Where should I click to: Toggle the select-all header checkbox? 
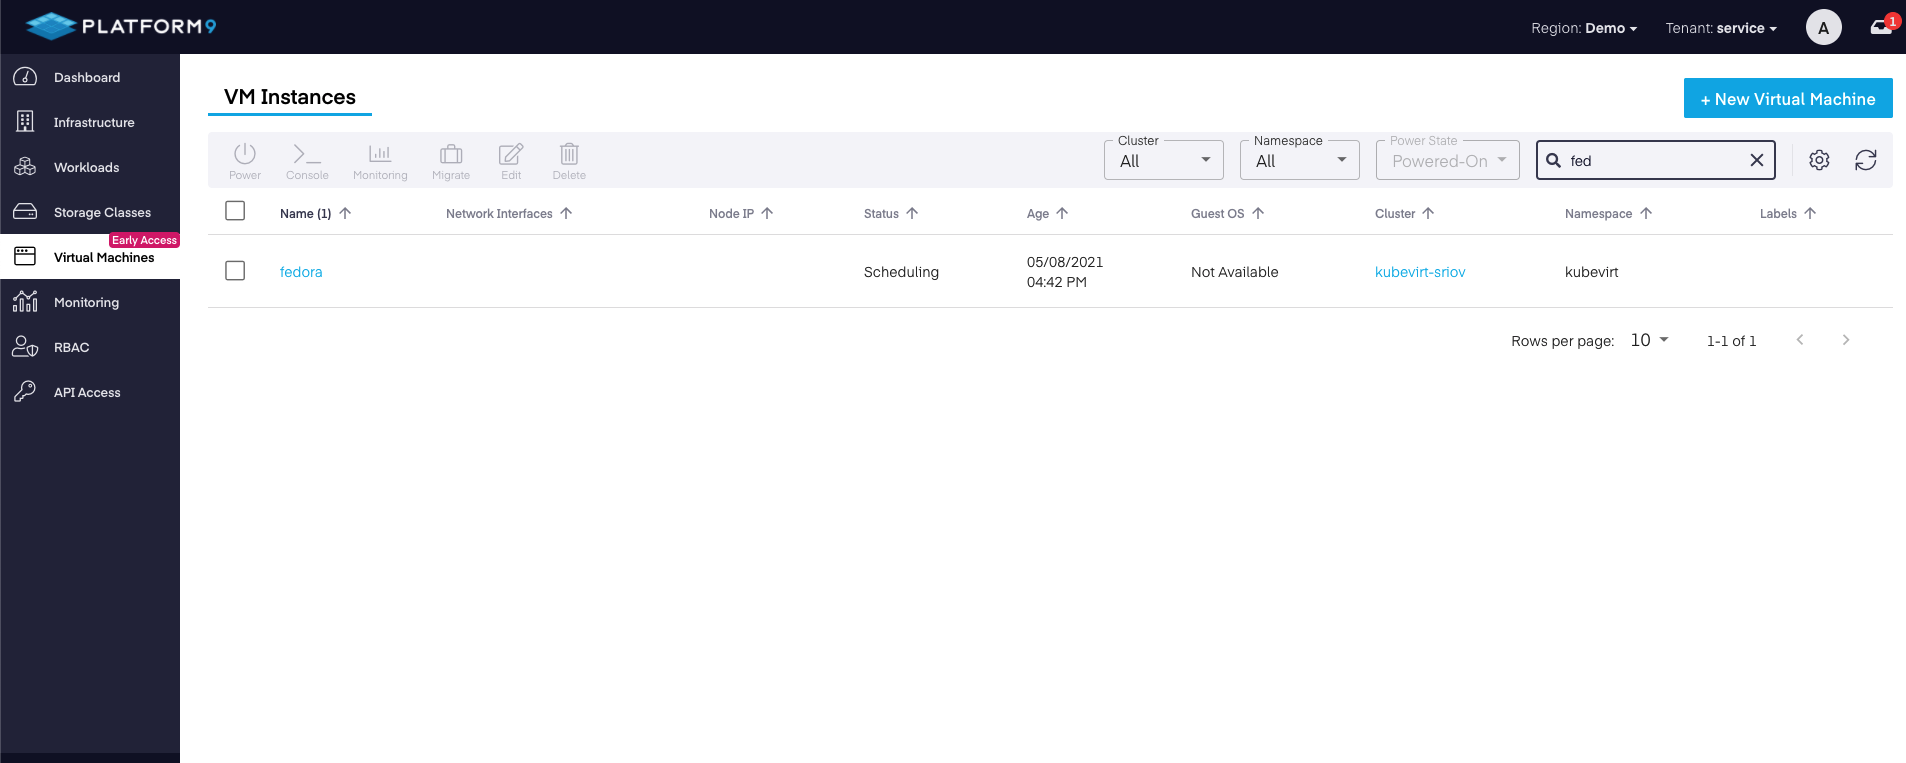[x=235, y=211]
